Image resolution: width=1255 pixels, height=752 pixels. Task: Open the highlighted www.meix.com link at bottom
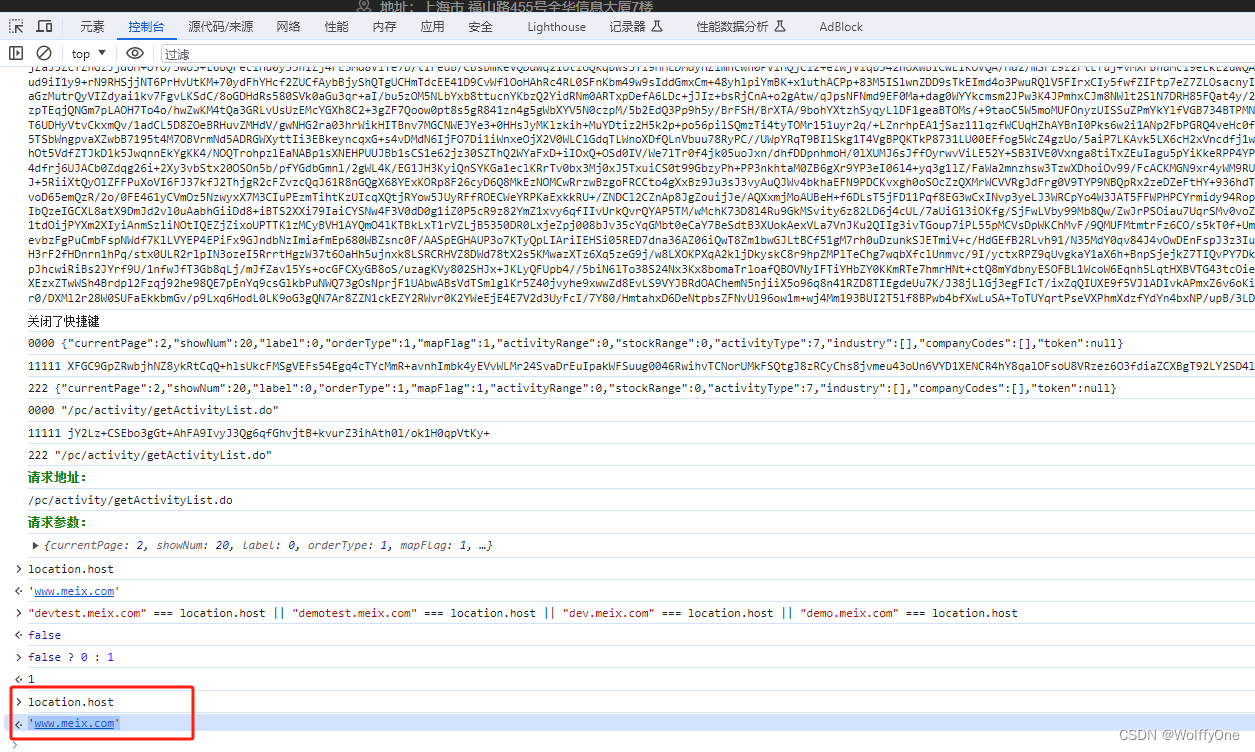(74, 723)
